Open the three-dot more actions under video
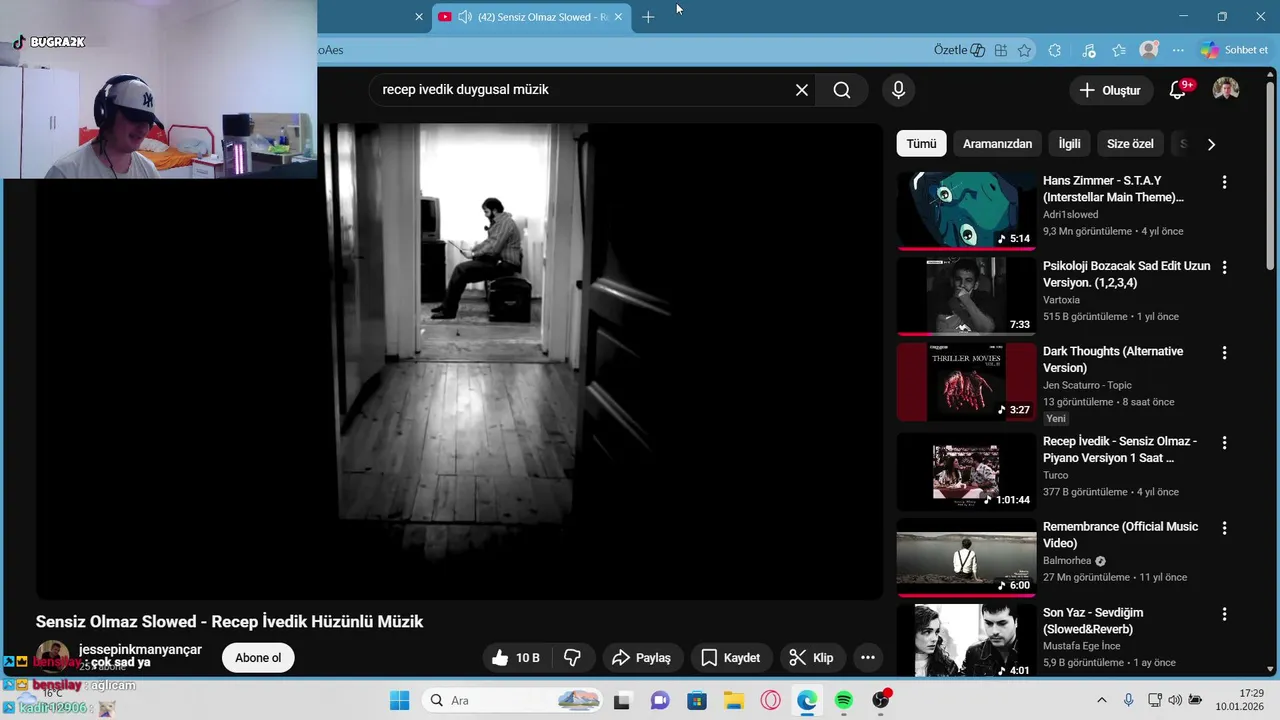1280x720 pixels. coord(868,658)
